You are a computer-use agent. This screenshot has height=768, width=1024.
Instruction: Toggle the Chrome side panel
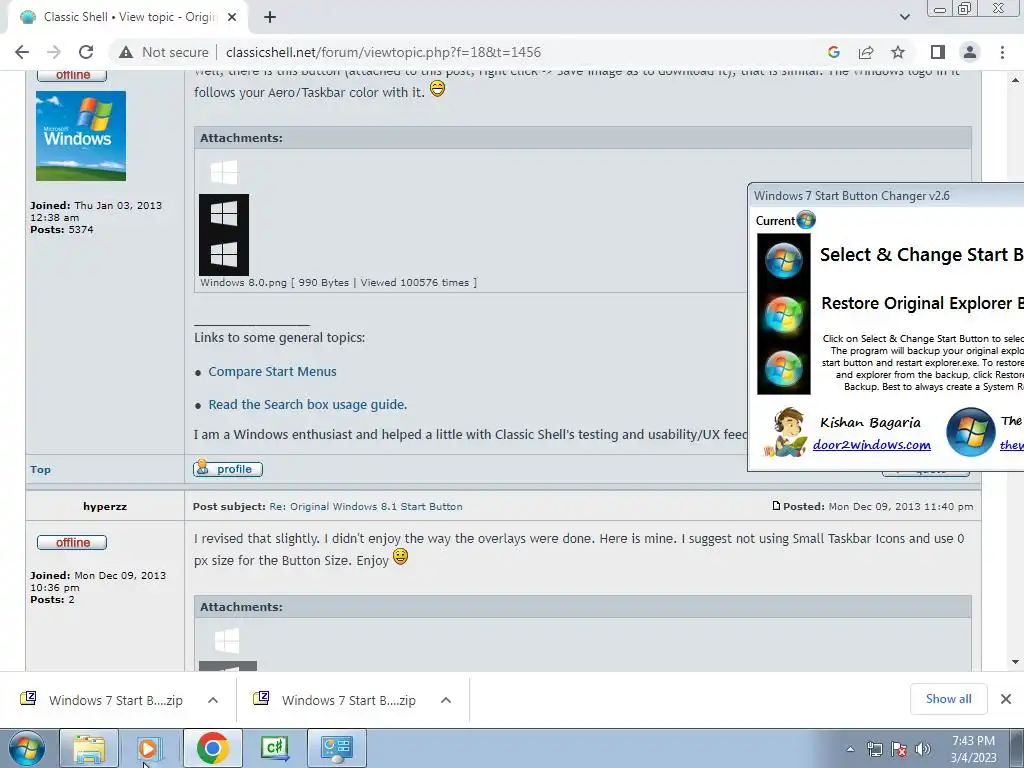[x=938, y=52]
